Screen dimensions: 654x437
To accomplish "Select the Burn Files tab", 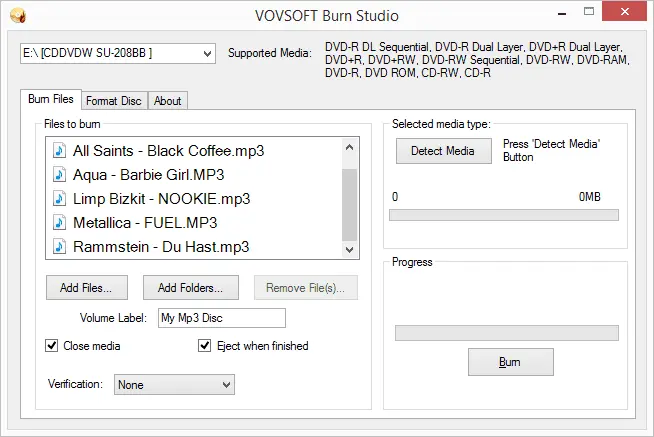I will click(50, 99).
